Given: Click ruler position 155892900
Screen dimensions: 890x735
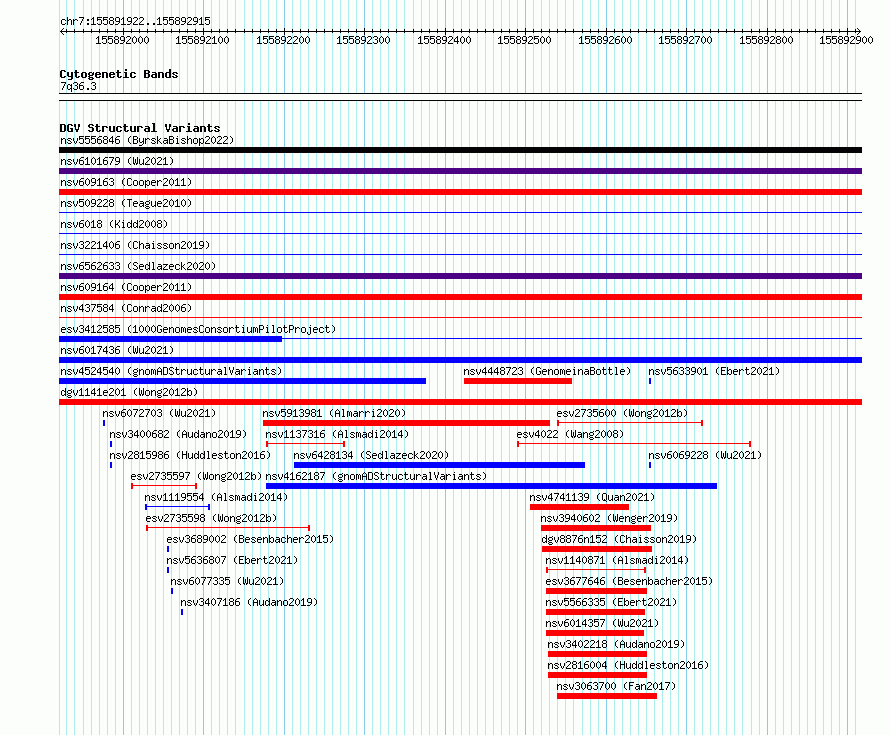Looking at the screenshot, I should pos(846,40).
